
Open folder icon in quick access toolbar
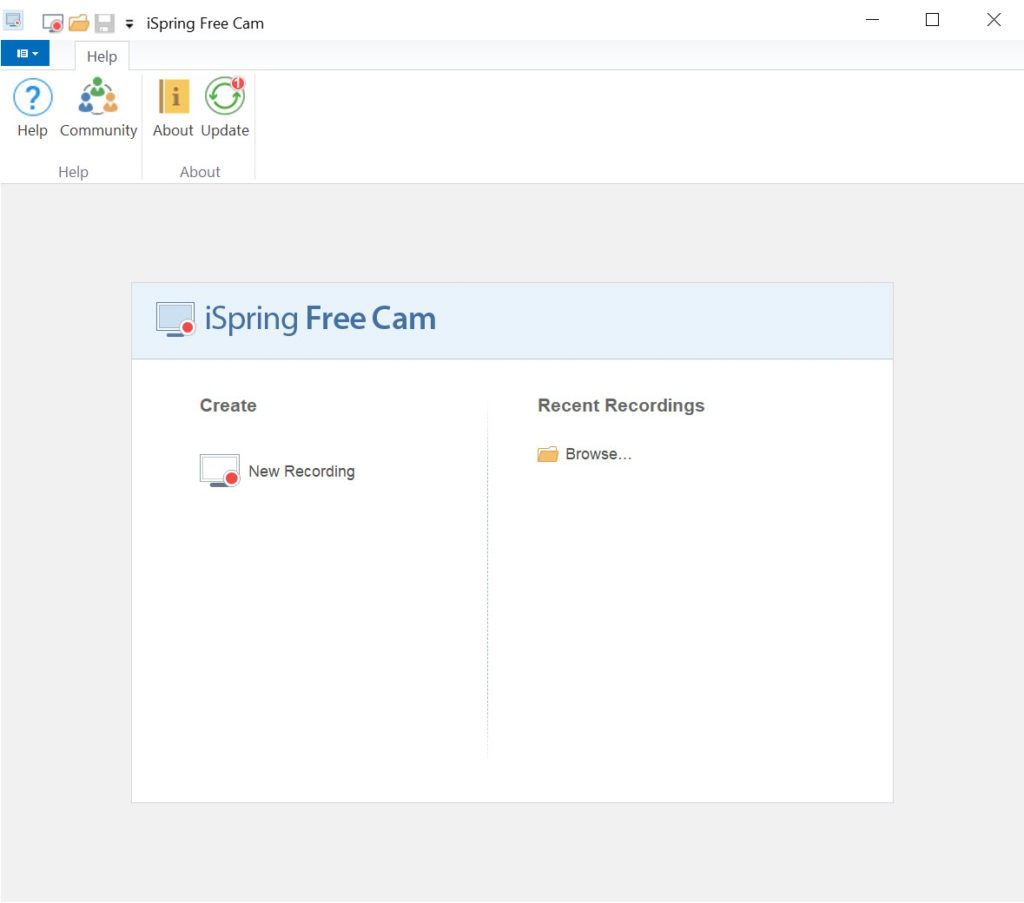pos(79,24)
